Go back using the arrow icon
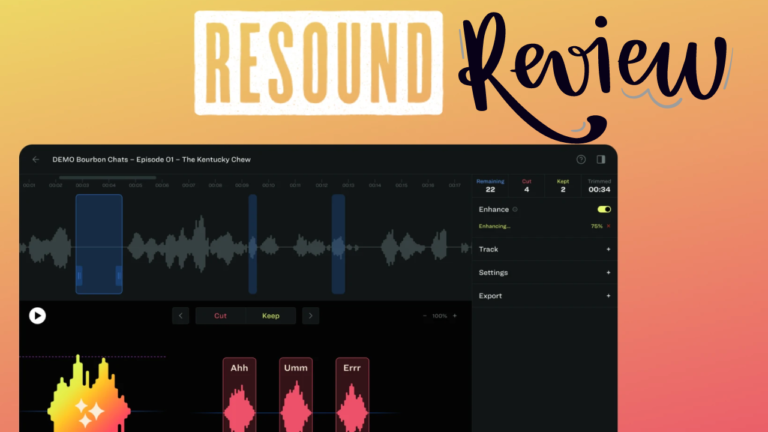 point(36,160)
